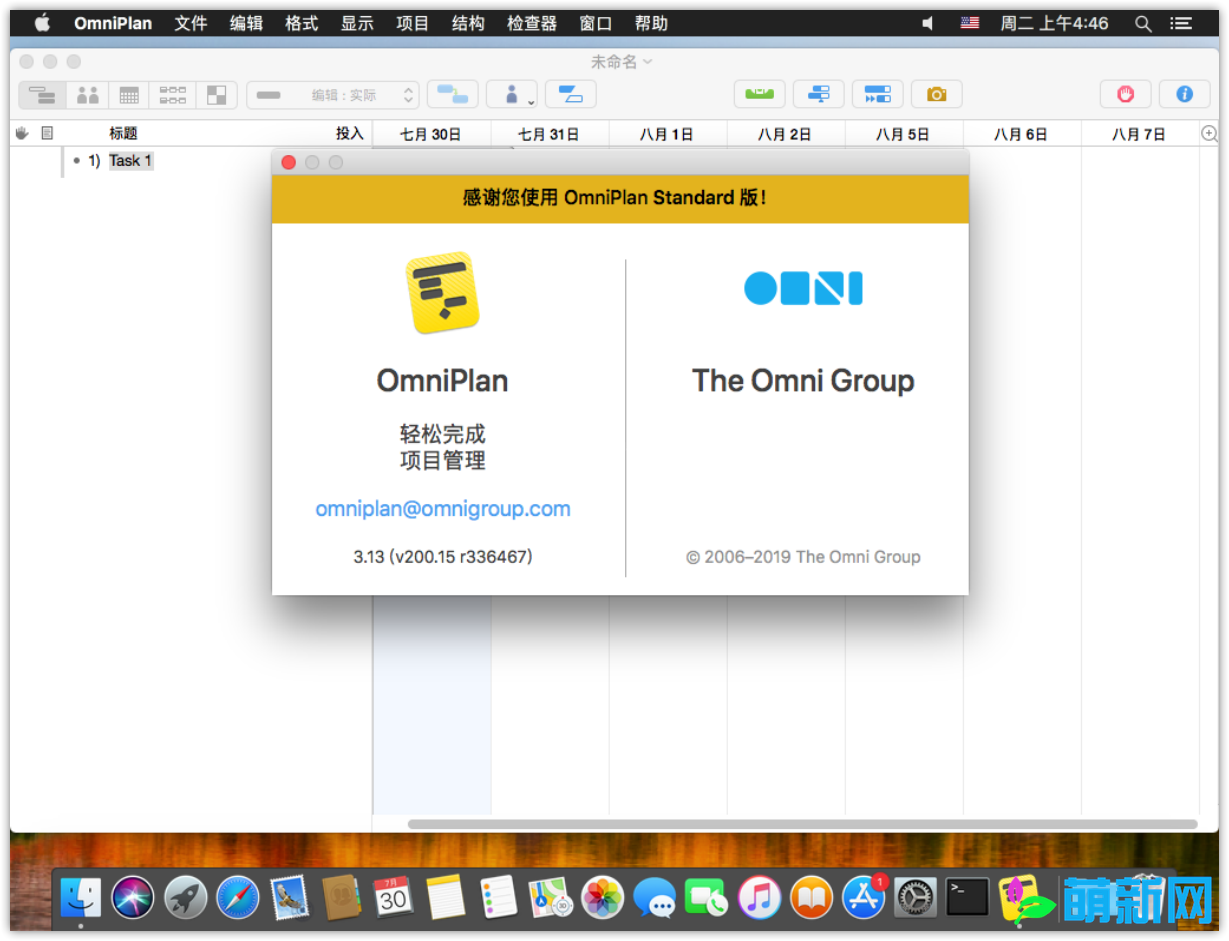Image resolution: width=1229 pixels, height=941 pixels.
Task: Click the 感谢您使用 OmniPlan Standard 版 banner
Action: click(620, 198)
